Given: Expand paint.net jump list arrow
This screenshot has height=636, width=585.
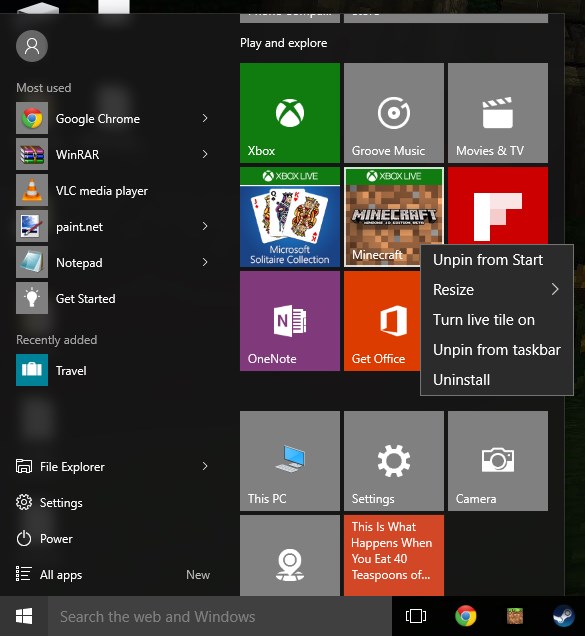Looking at the screenshot, I should point(205,226).
